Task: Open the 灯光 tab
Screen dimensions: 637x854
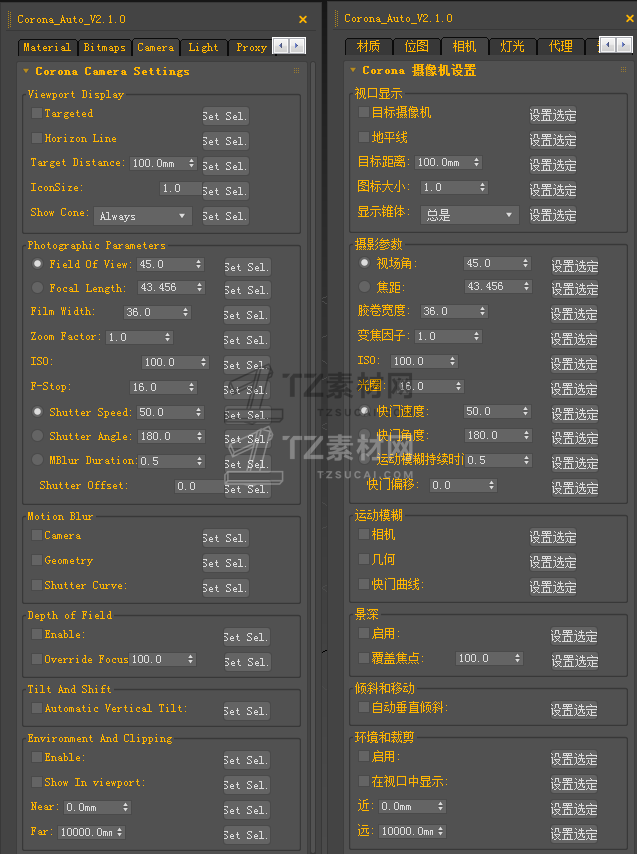Action: pos(512,46)
